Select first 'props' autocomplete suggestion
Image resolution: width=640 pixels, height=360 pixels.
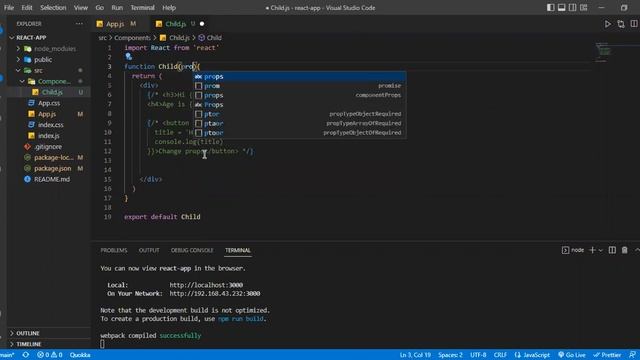(x=299, y=76)
